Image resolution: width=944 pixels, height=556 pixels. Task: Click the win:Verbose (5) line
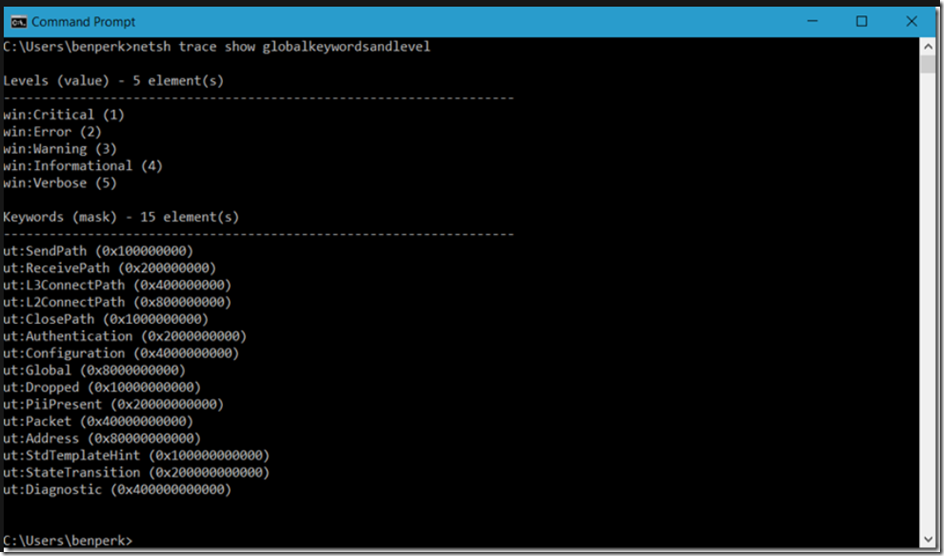coord(60,183)
